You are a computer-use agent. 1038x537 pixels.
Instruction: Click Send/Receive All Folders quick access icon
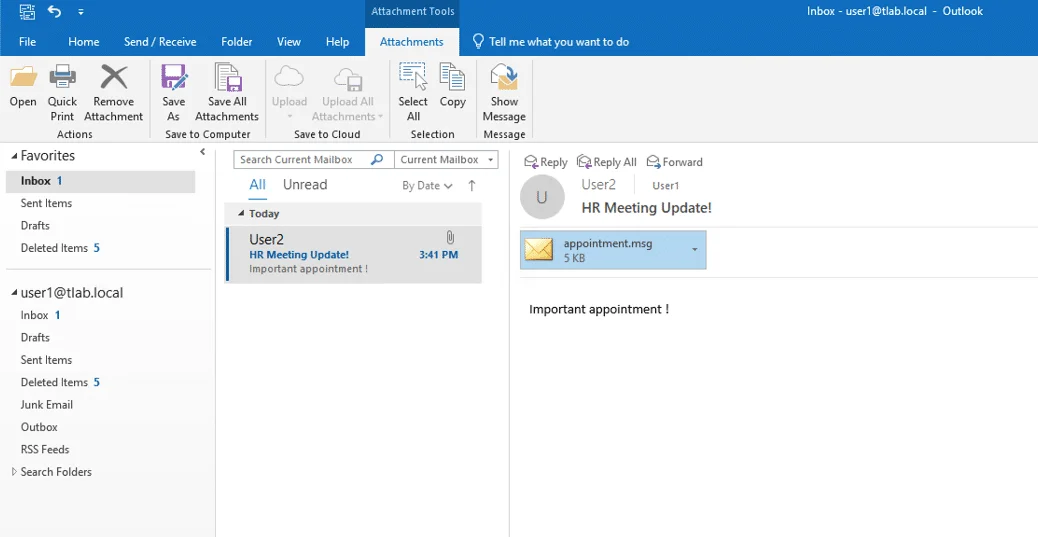26,11
